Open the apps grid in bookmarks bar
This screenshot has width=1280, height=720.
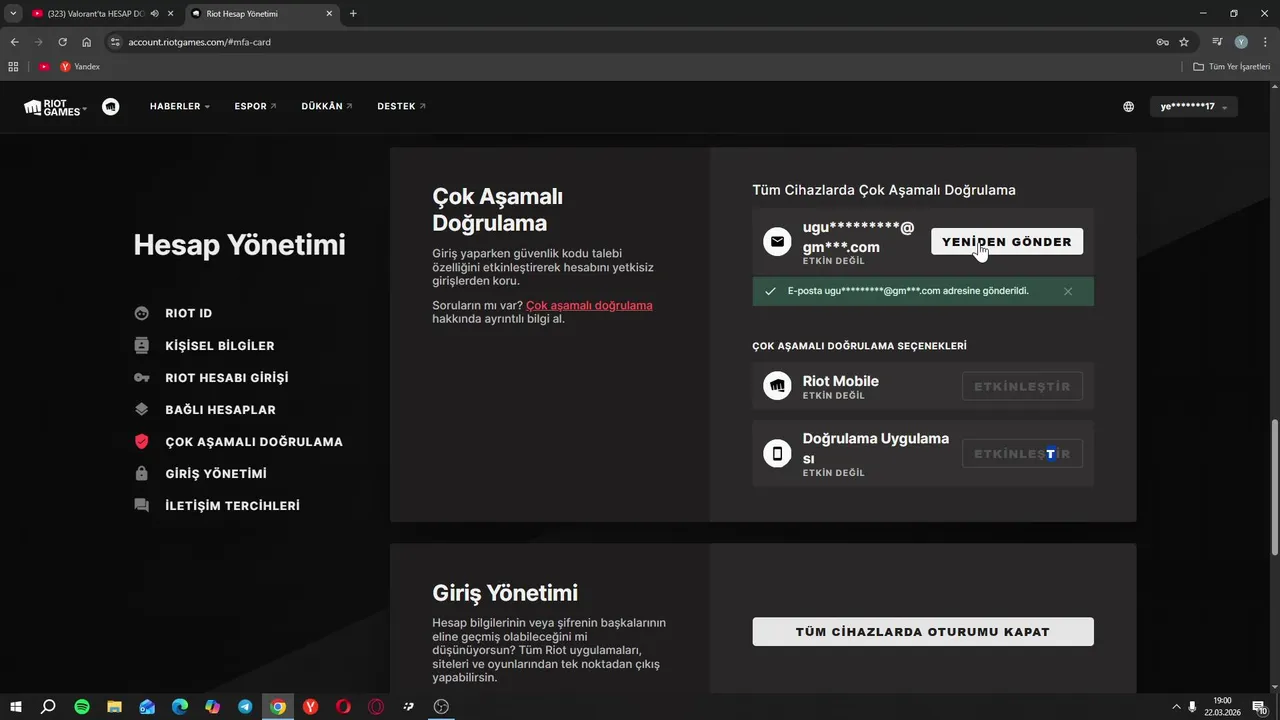point(13,67)
